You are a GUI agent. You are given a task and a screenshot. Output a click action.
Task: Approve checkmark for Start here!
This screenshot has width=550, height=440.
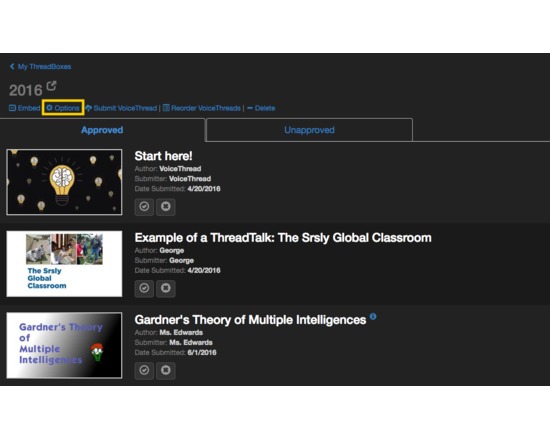point(144,206)
